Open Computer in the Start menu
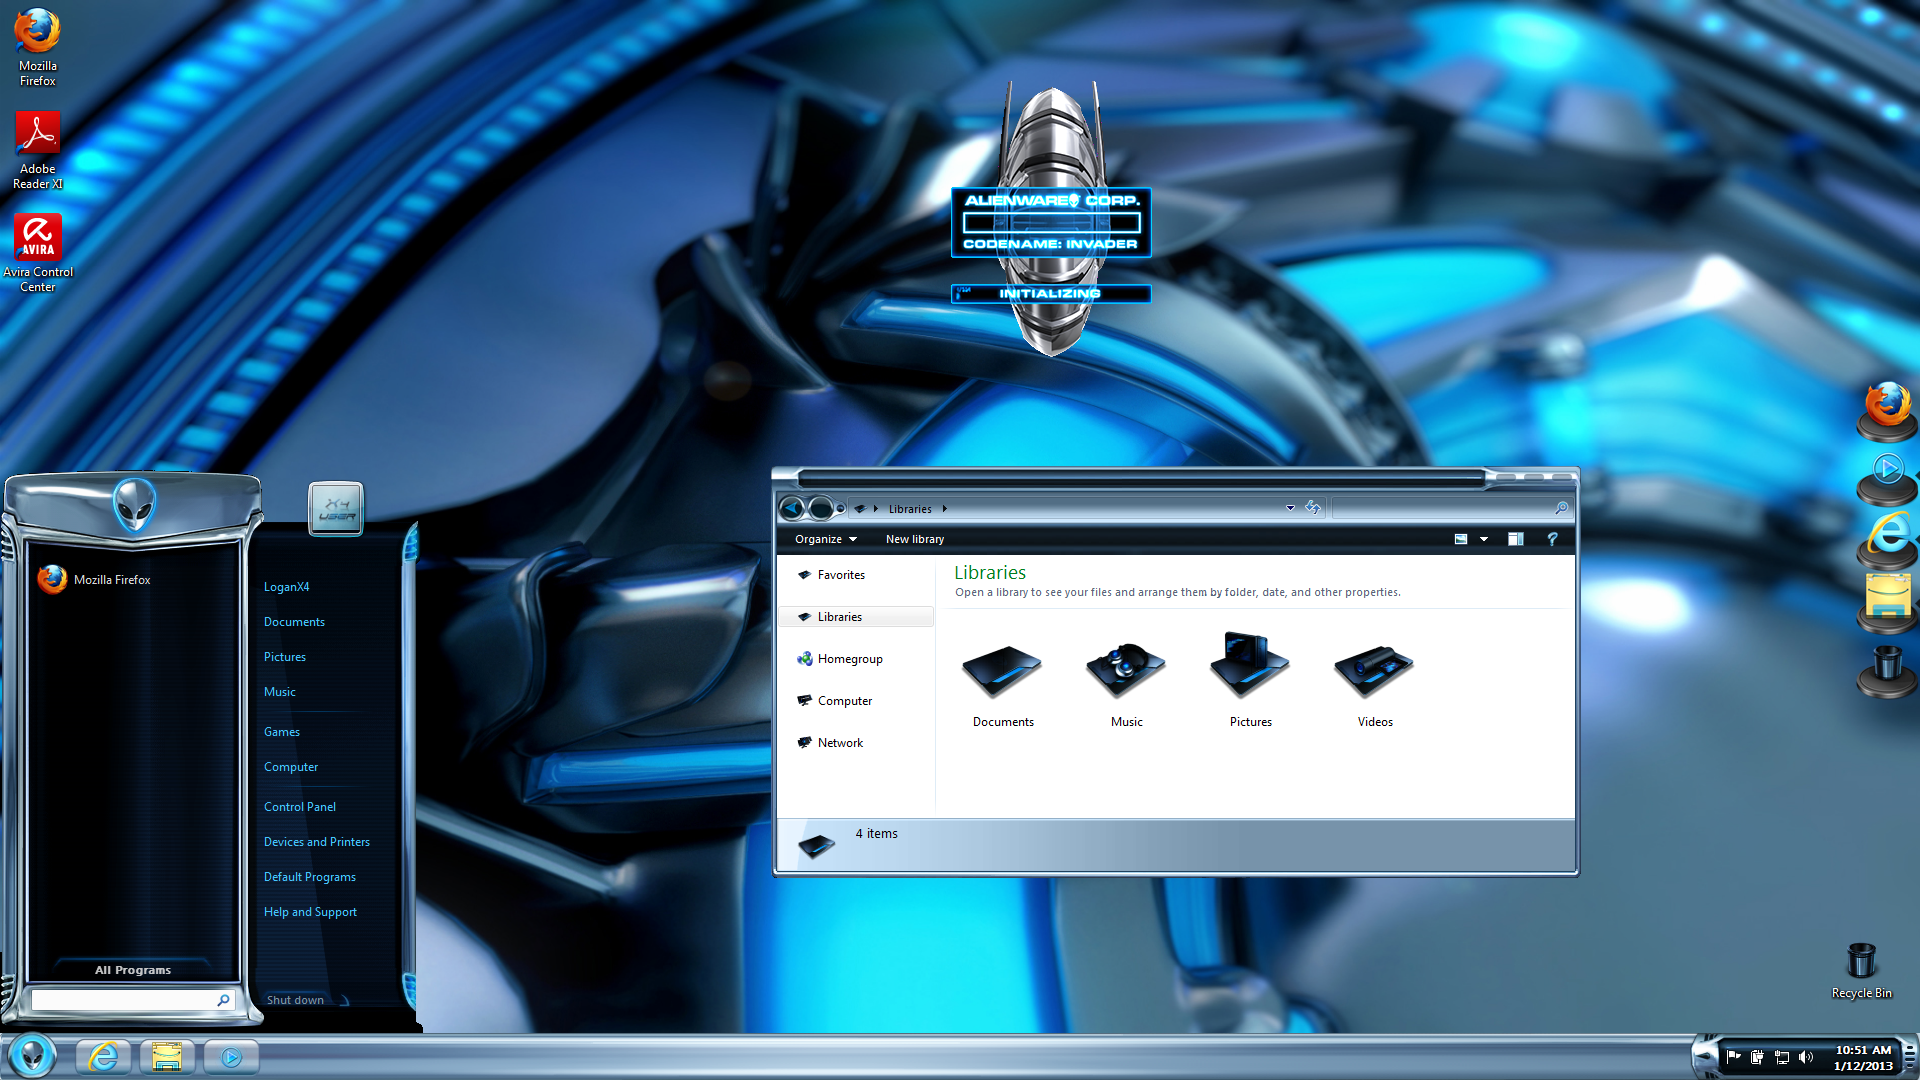Viewport: 1920px width, 1080px height. click(291, 767)
